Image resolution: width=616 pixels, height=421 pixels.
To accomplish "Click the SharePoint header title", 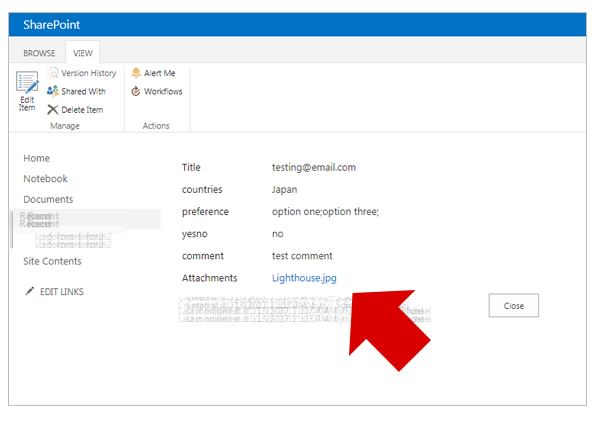I will [51, 25].
